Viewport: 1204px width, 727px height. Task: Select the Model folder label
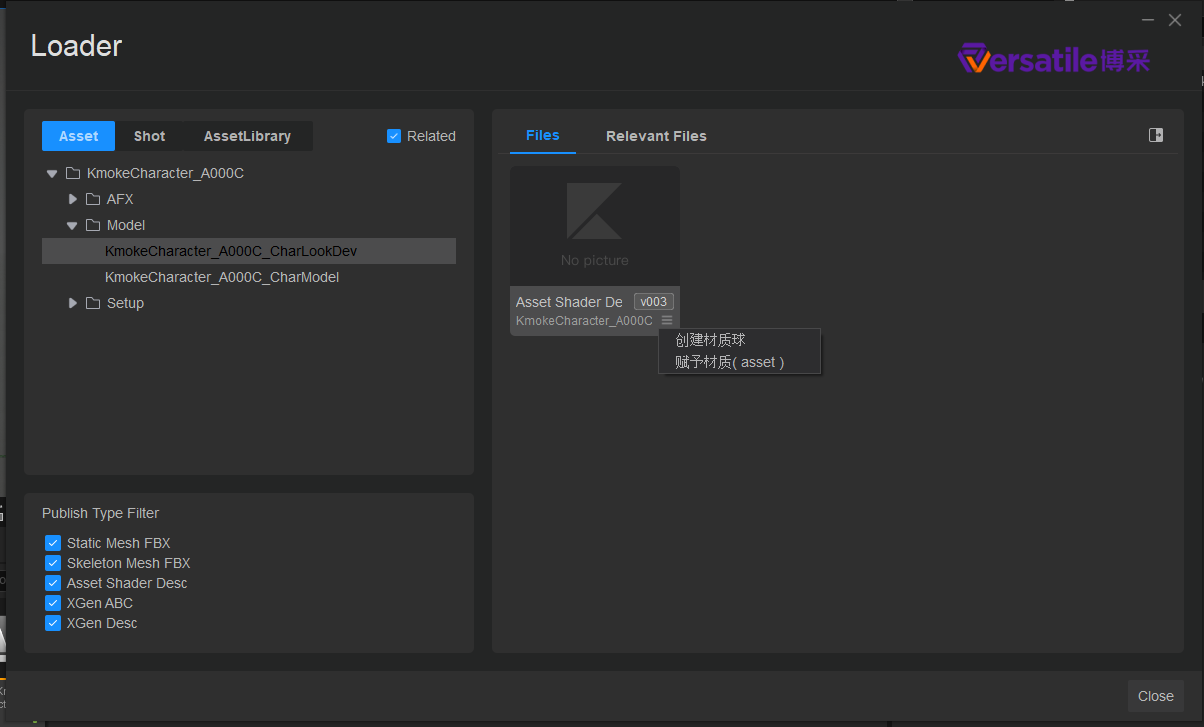(x=126, y=225)
